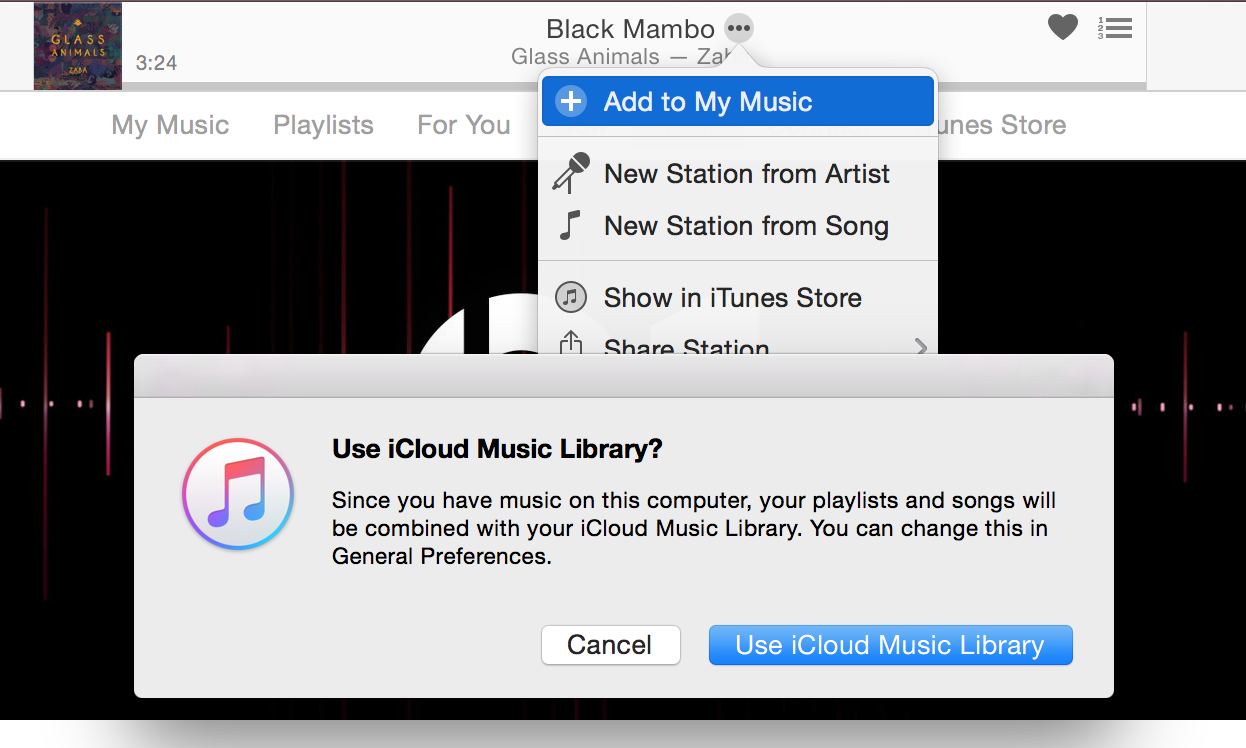Click the Use iCloud Music Library? heading
Viewport: 1246px width, 748px height.
point(498,449)
